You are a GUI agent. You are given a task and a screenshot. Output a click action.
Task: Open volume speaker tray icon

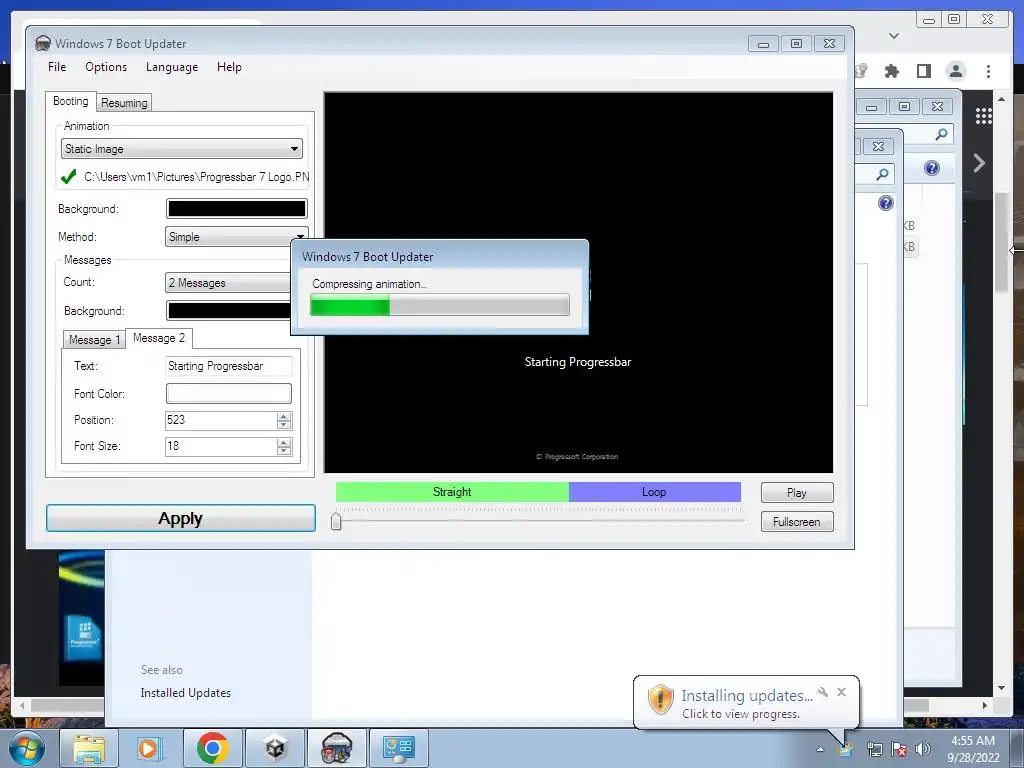pyautogui.click(x=923, y=749)
